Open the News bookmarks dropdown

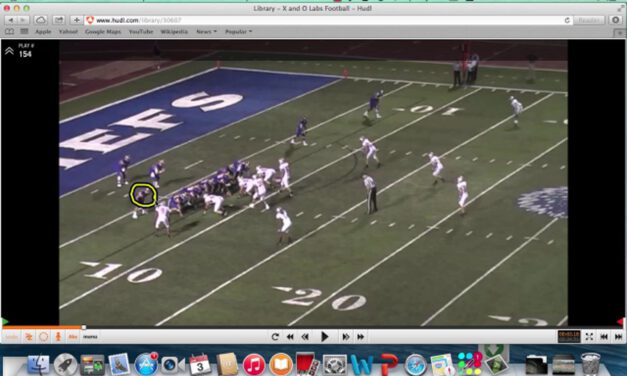(206, 31)
